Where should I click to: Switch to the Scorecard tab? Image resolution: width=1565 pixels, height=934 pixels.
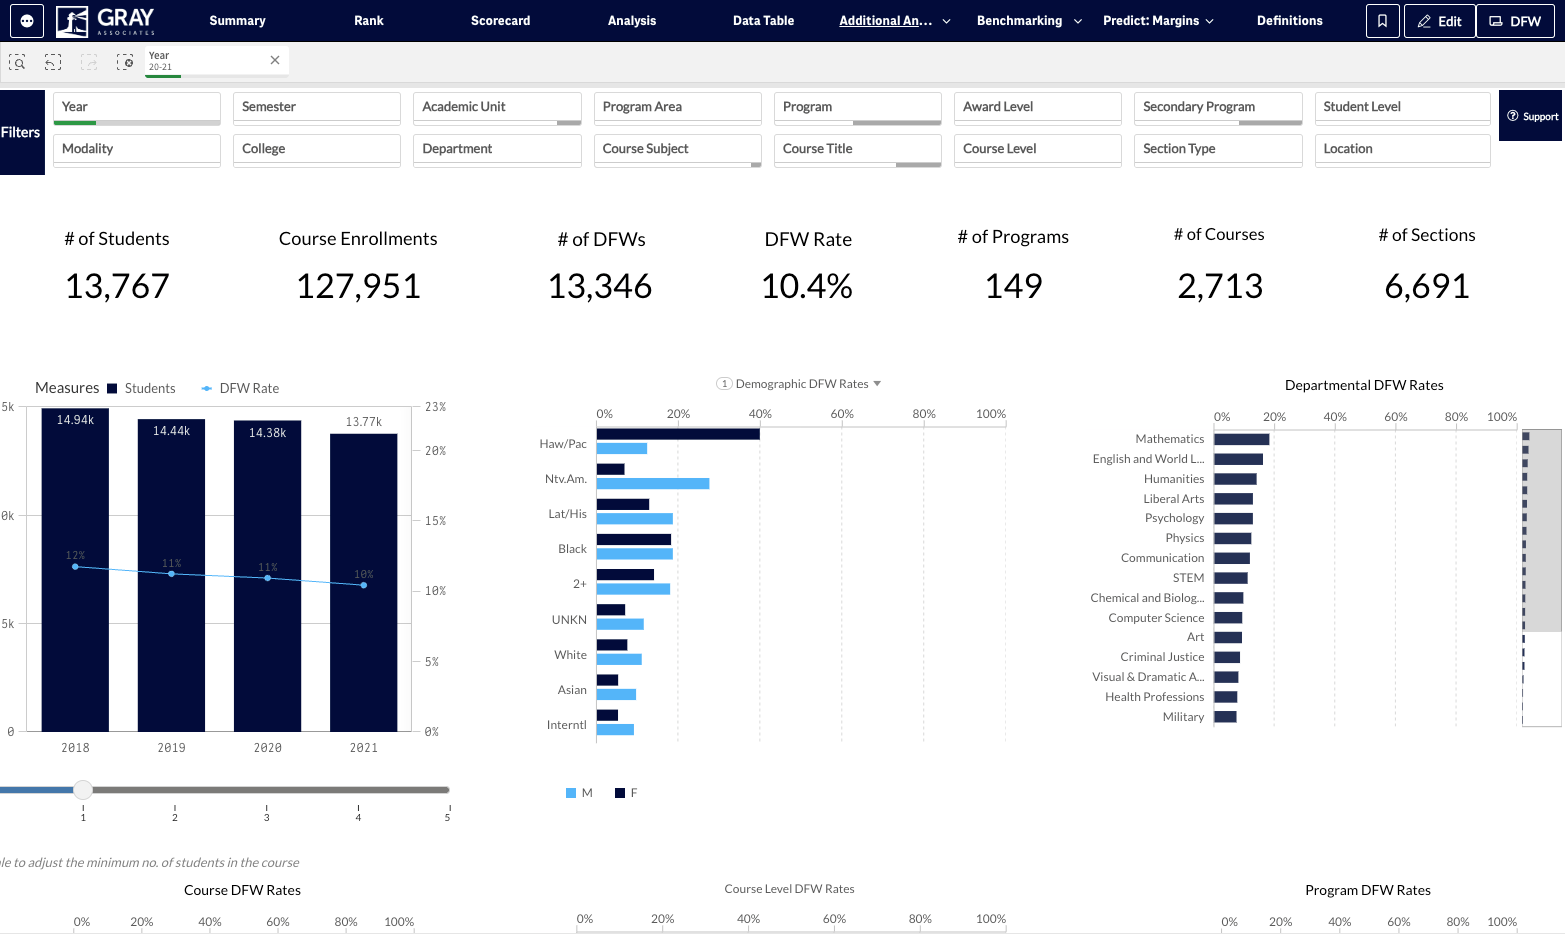pyautogui.click(x=500, y=21)
